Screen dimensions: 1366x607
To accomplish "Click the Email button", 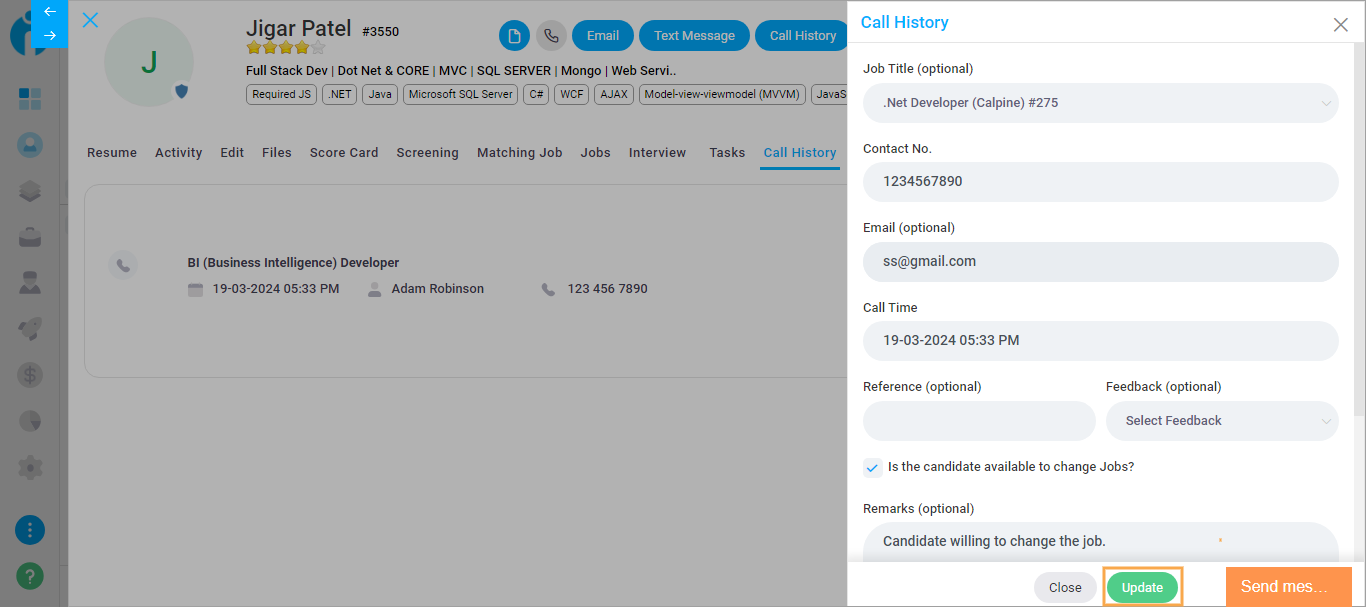I will (603, 35).
